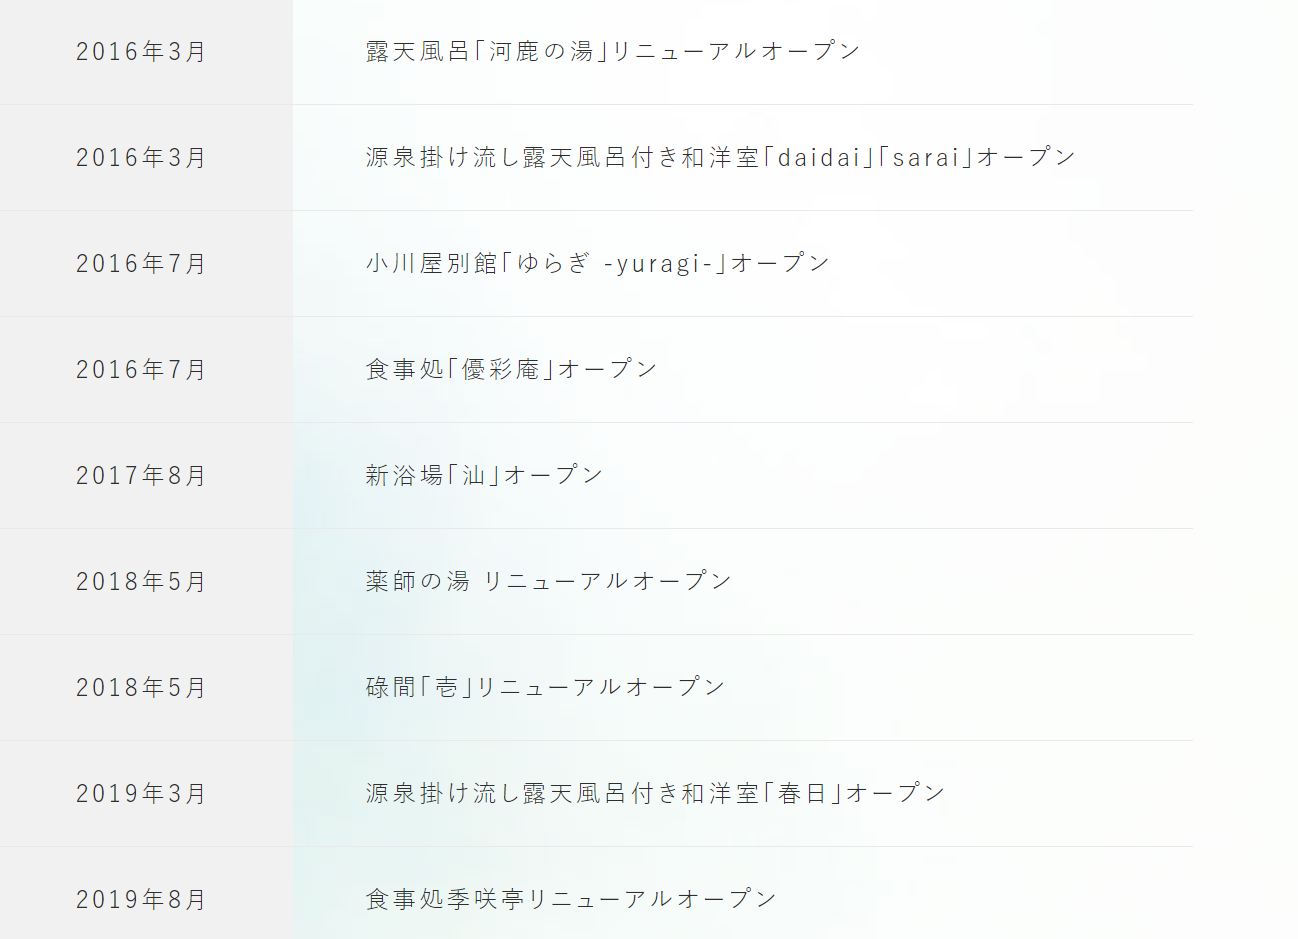Click the 新浴場「汕」オープン entry

(x=484, y=475)
